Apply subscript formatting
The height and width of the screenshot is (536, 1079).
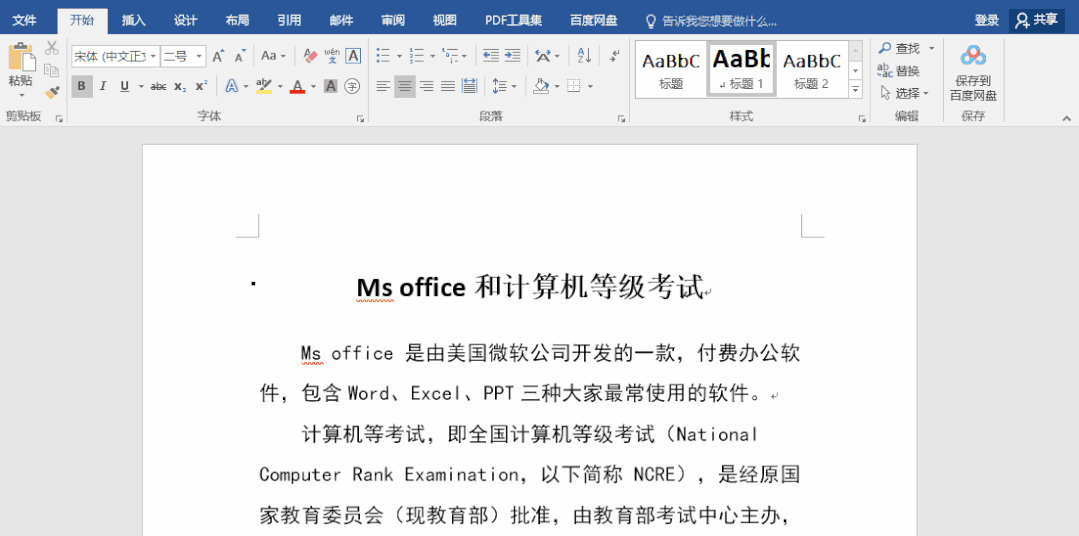pyautogui.click(x=180, y=86)
